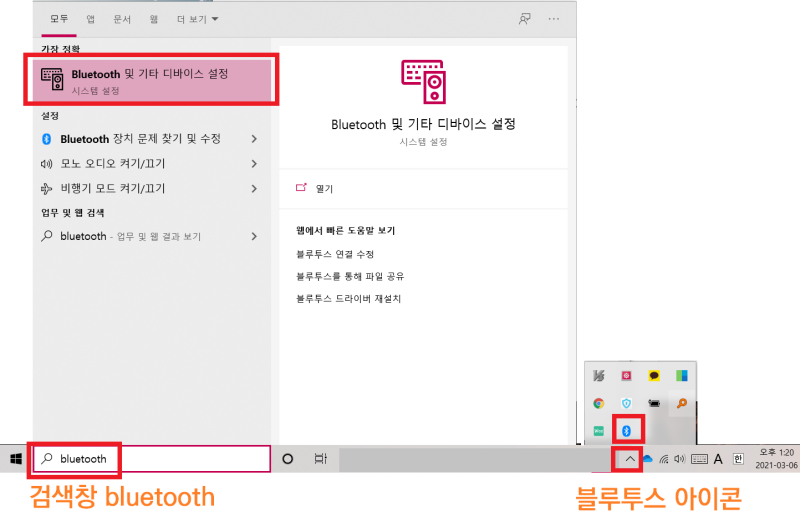
Task: Click the speaker icon beside 모노 오디오
Action: point(46,164)
